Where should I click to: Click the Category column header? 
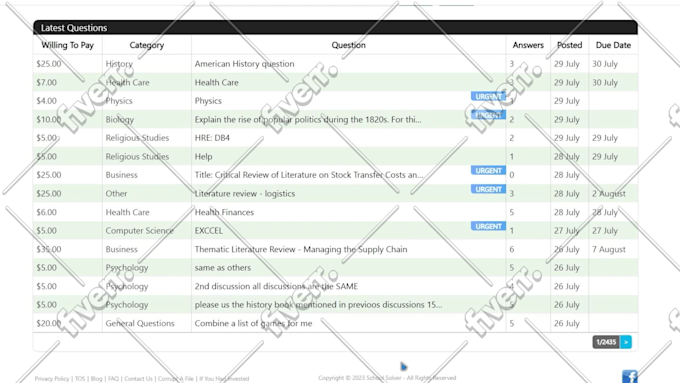pyautogui.click(x=147, y=45)
